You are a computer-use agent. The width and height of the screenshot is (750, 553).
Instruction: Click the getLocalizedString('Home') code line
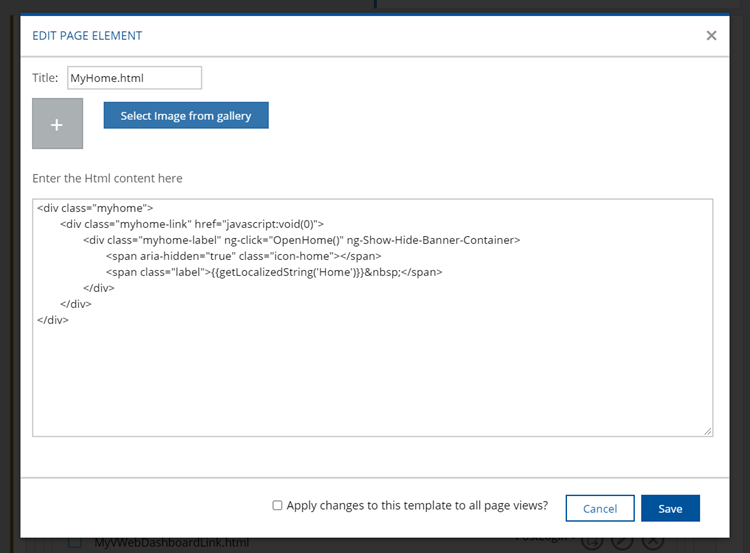tap(274, 272)
